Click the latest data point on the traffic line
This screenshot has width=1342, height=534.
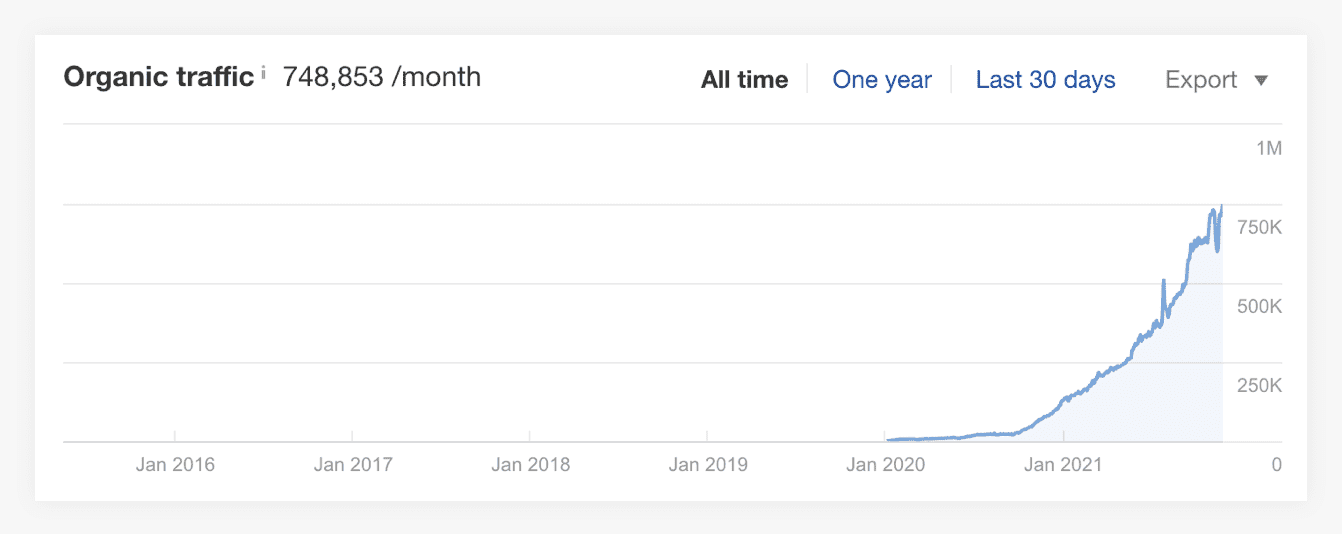pyautogui.click(x=1222, y=206)
